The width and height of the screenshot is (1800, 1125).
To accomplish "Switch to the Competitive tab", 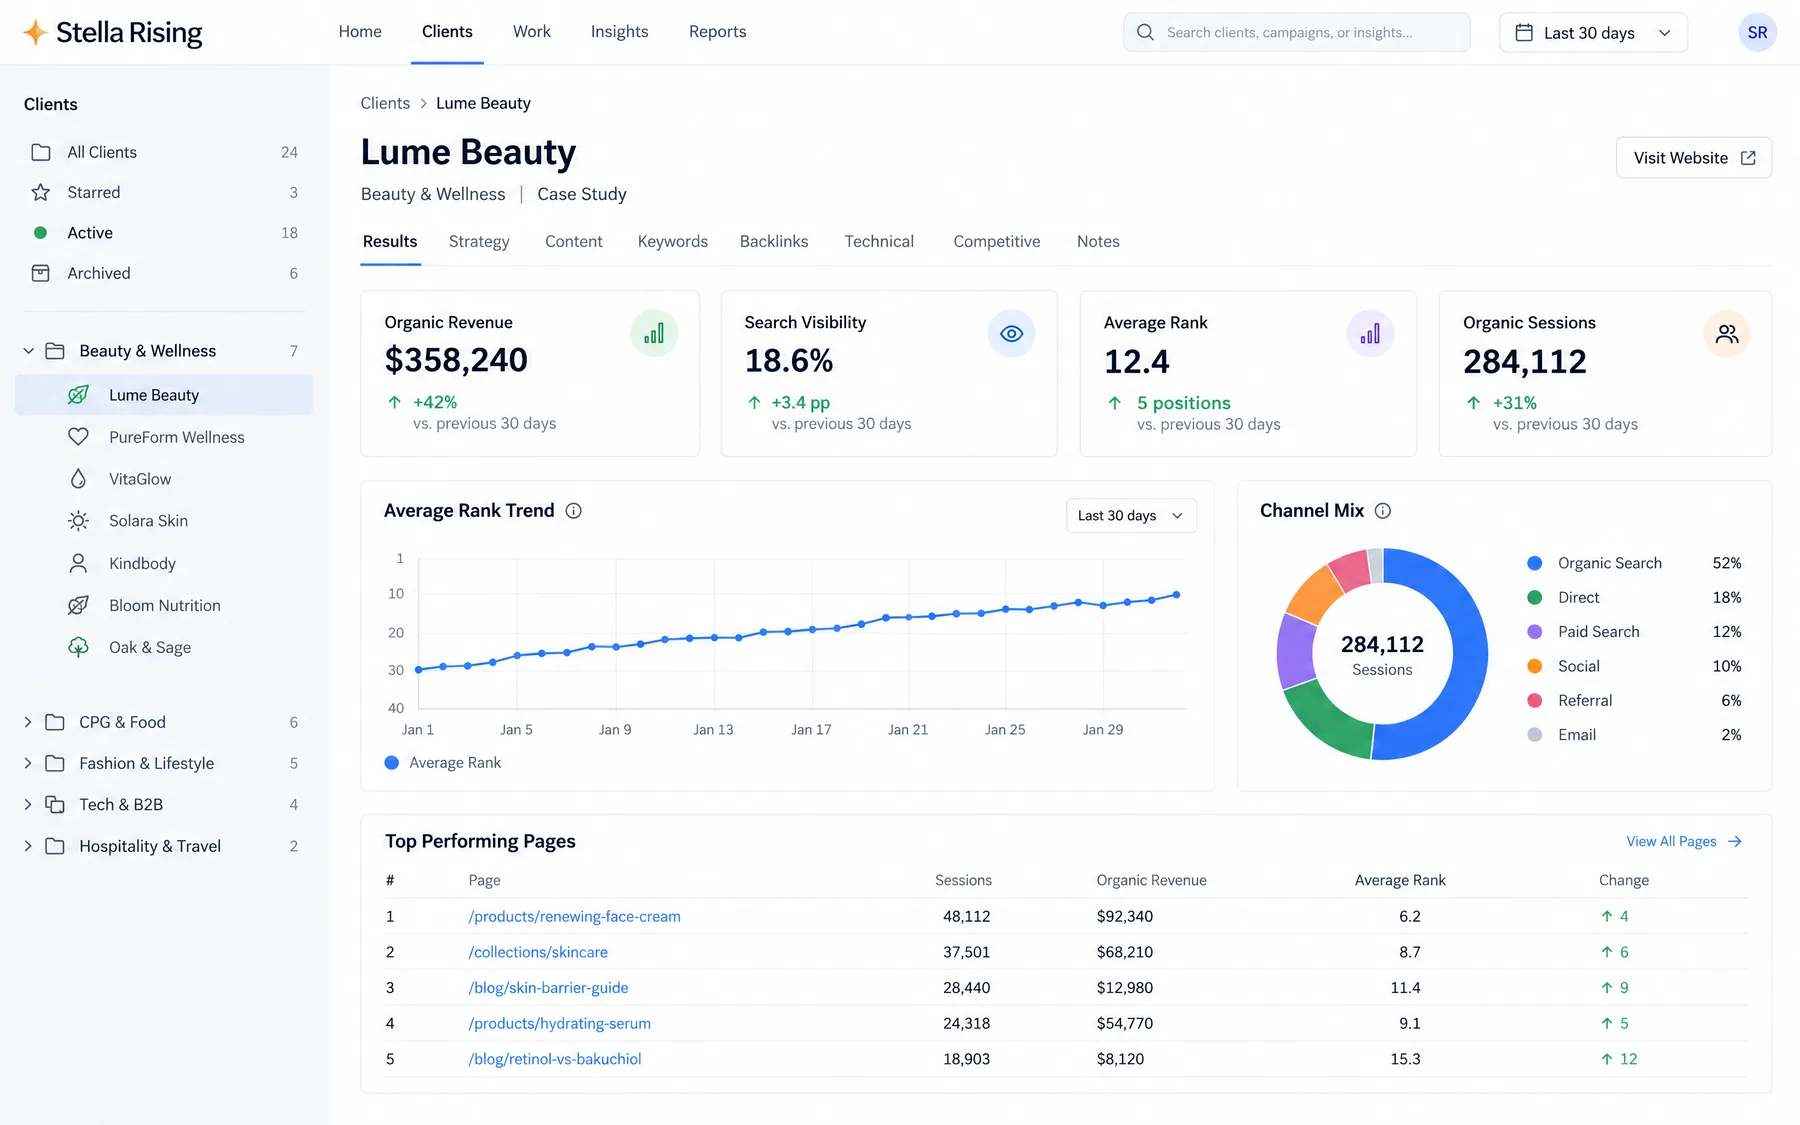I will pyautogui.click(x=996, y=242).
